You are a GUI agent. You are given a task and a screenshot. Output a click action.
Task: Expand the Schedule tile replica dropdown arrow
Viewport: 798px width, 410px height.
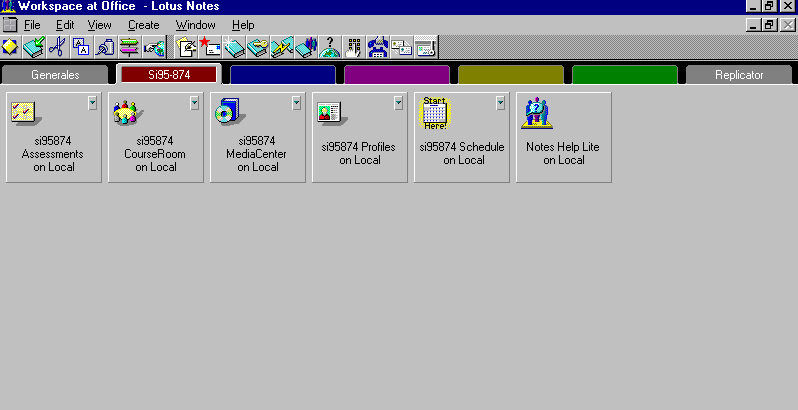[x=500, y=103]
